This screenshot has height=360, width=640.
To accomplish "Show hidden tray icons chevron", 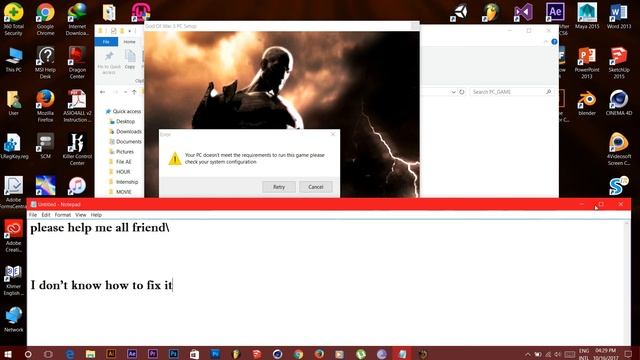I will (x=528, y=354).
